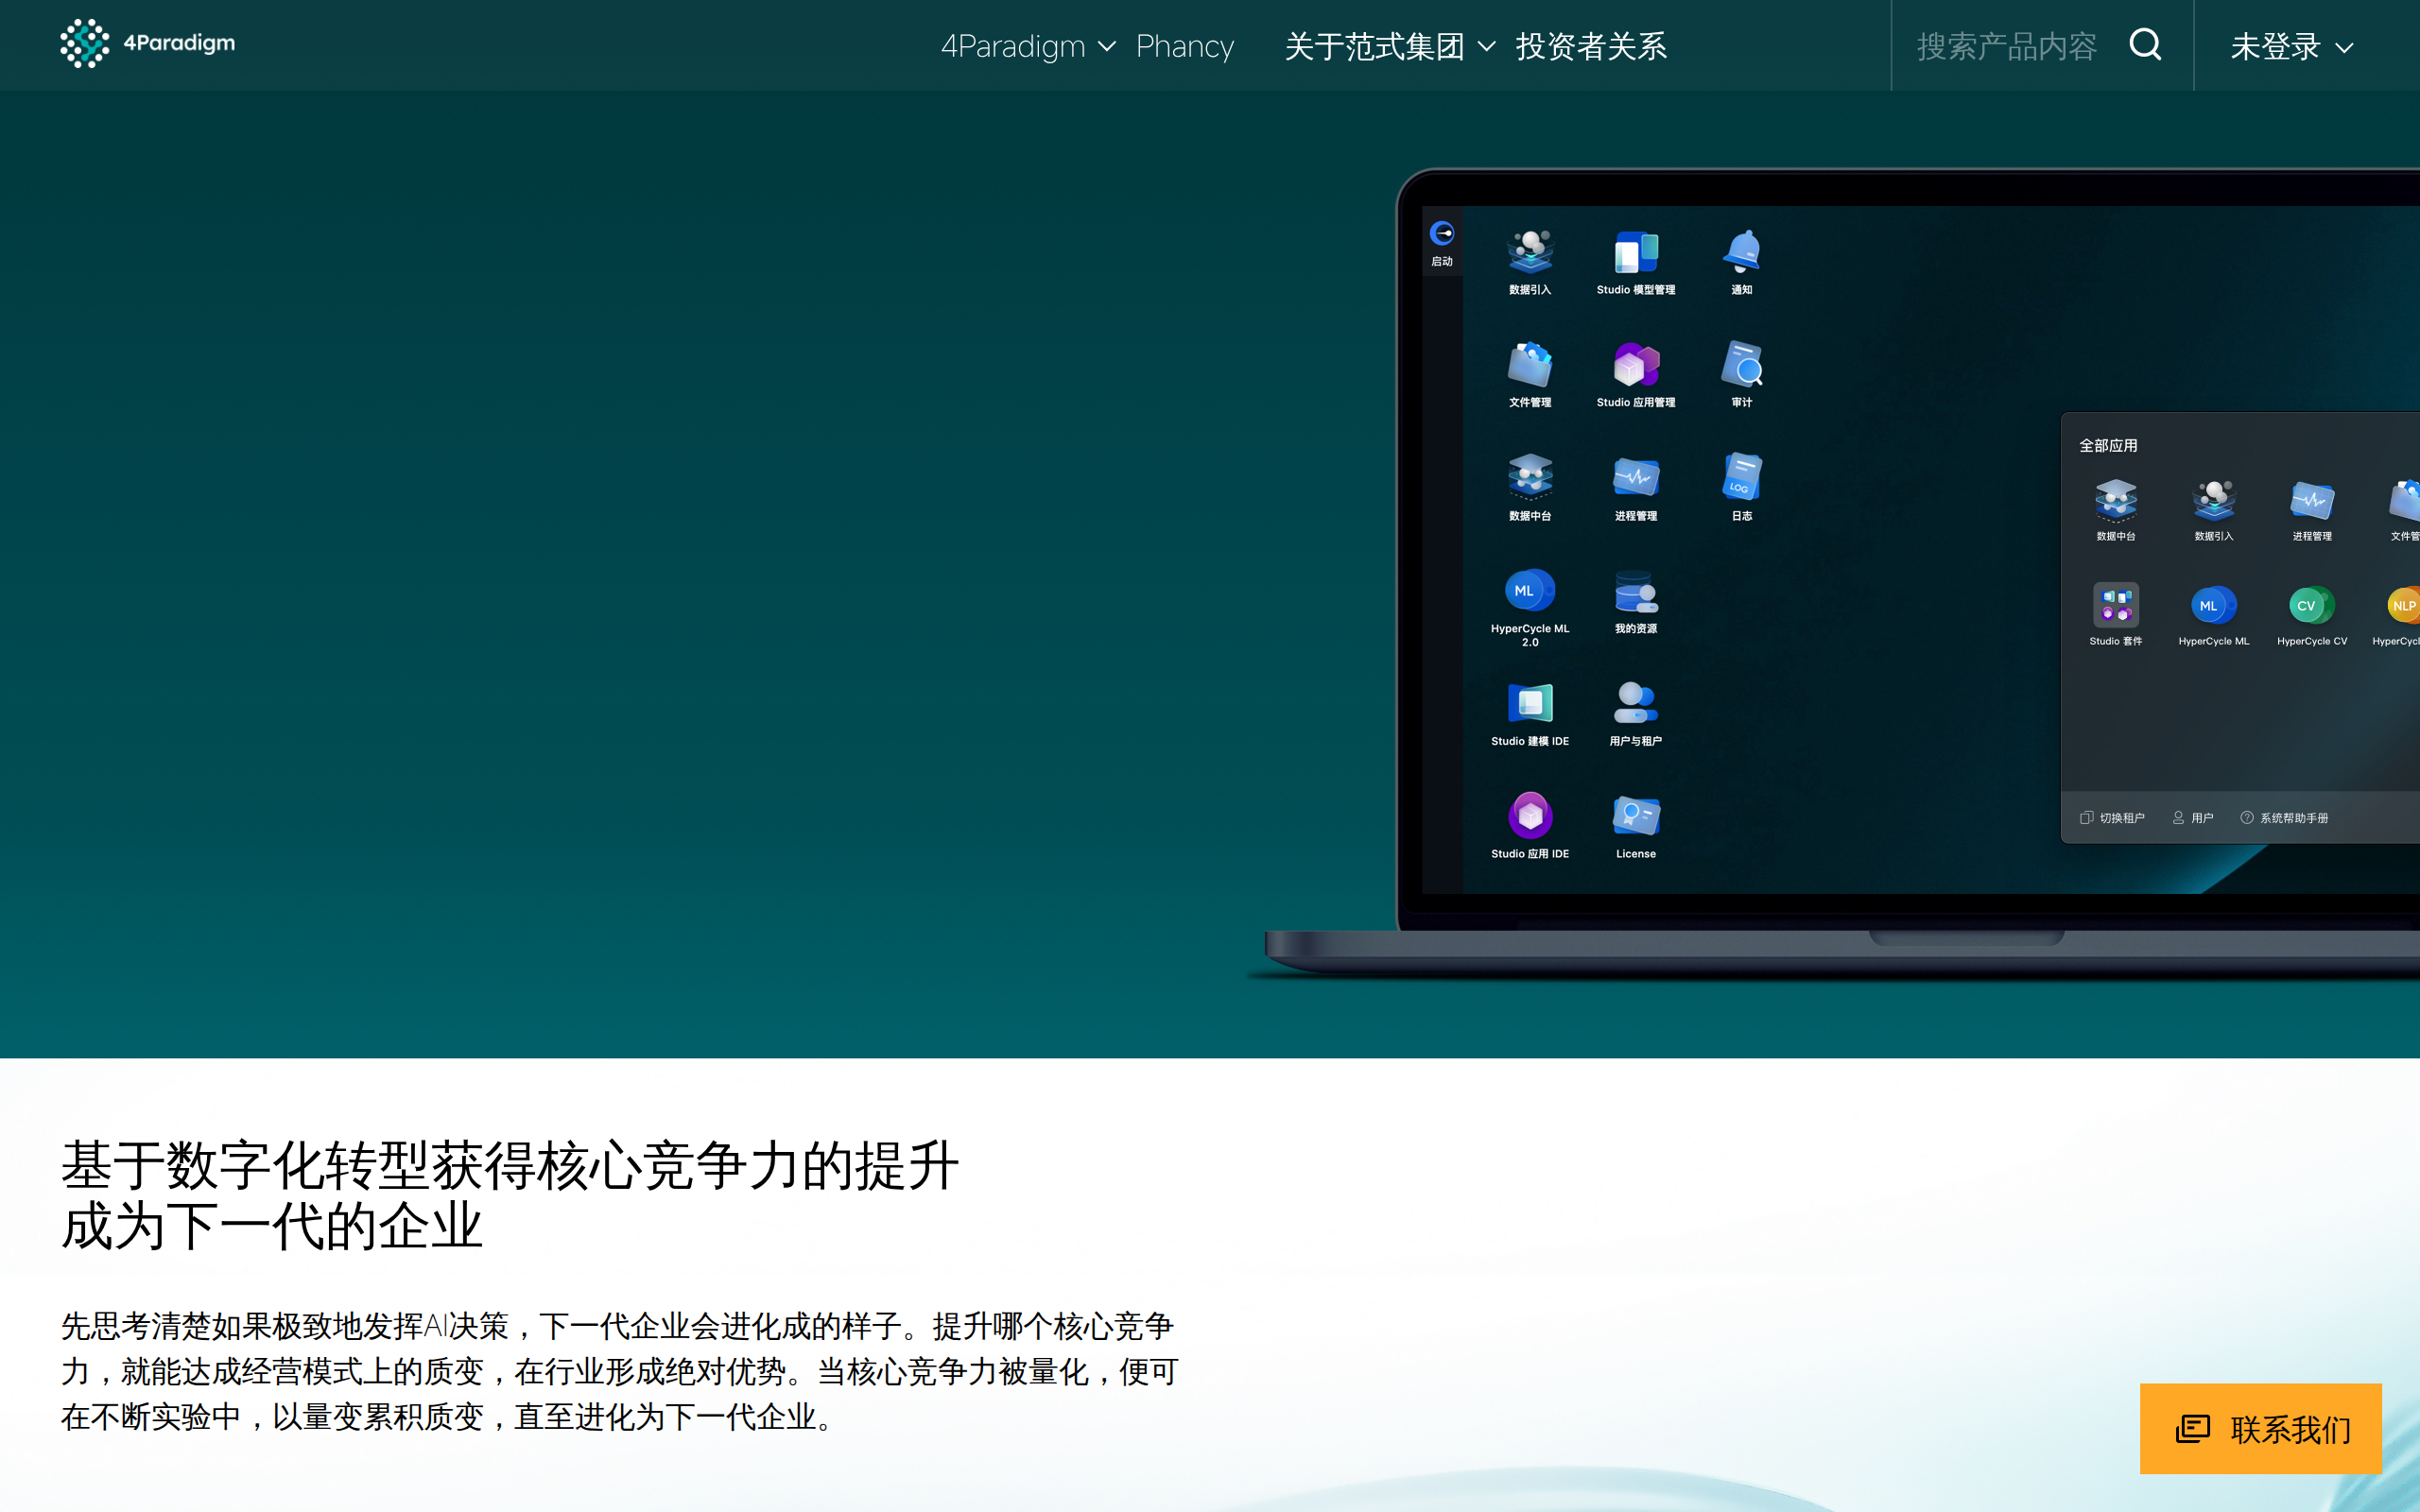Open HyperCycle CV in 全部应用 panel
The width and height of the screenshot is (2420, 1512).
coord(2311,607)
